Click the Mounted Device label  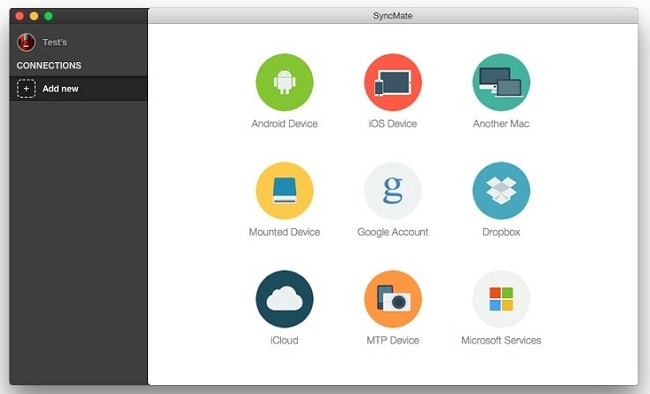click(284, 232)
